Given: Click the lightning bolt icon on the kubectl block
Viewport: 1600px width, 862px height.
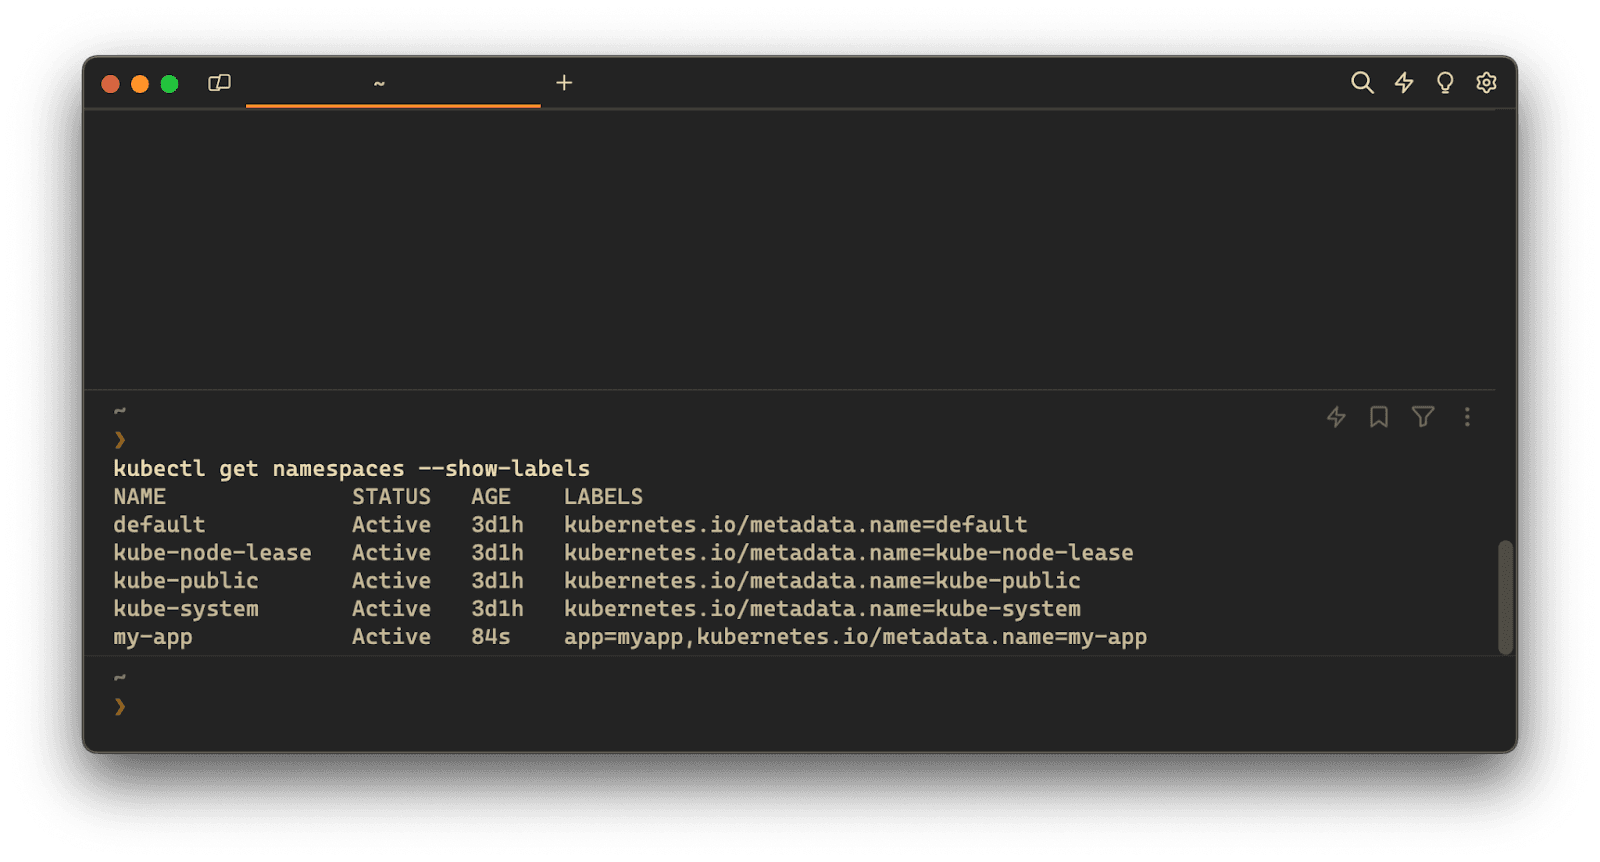Looking at the screenshot, I should click(x=1336, y=417).
